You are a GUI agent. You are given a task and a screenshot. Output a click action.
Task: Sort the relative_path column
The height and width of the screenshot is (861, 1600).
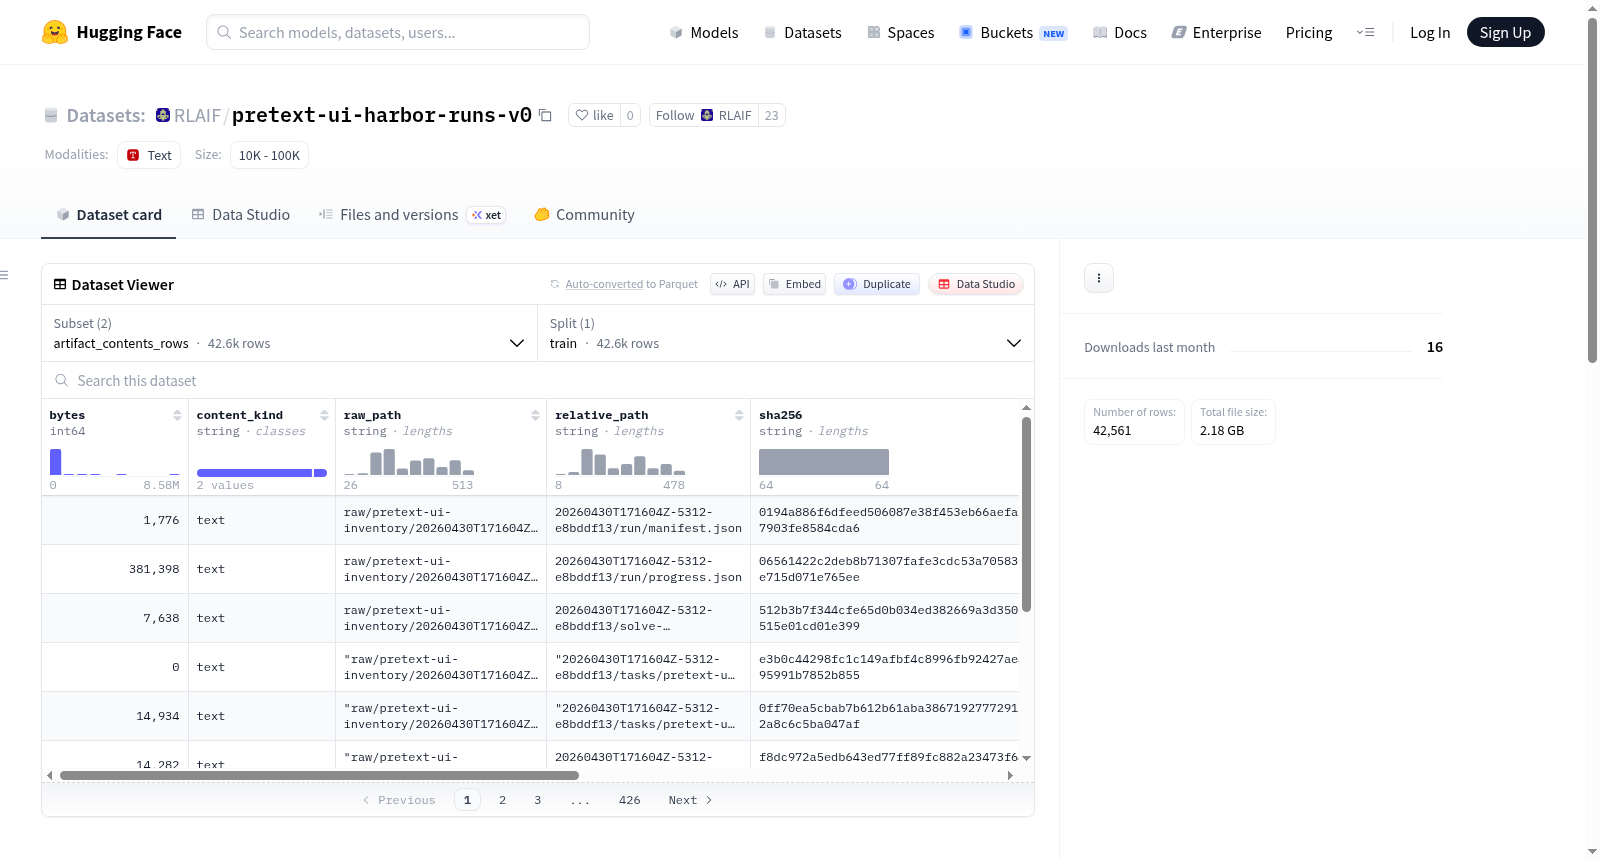739,415
